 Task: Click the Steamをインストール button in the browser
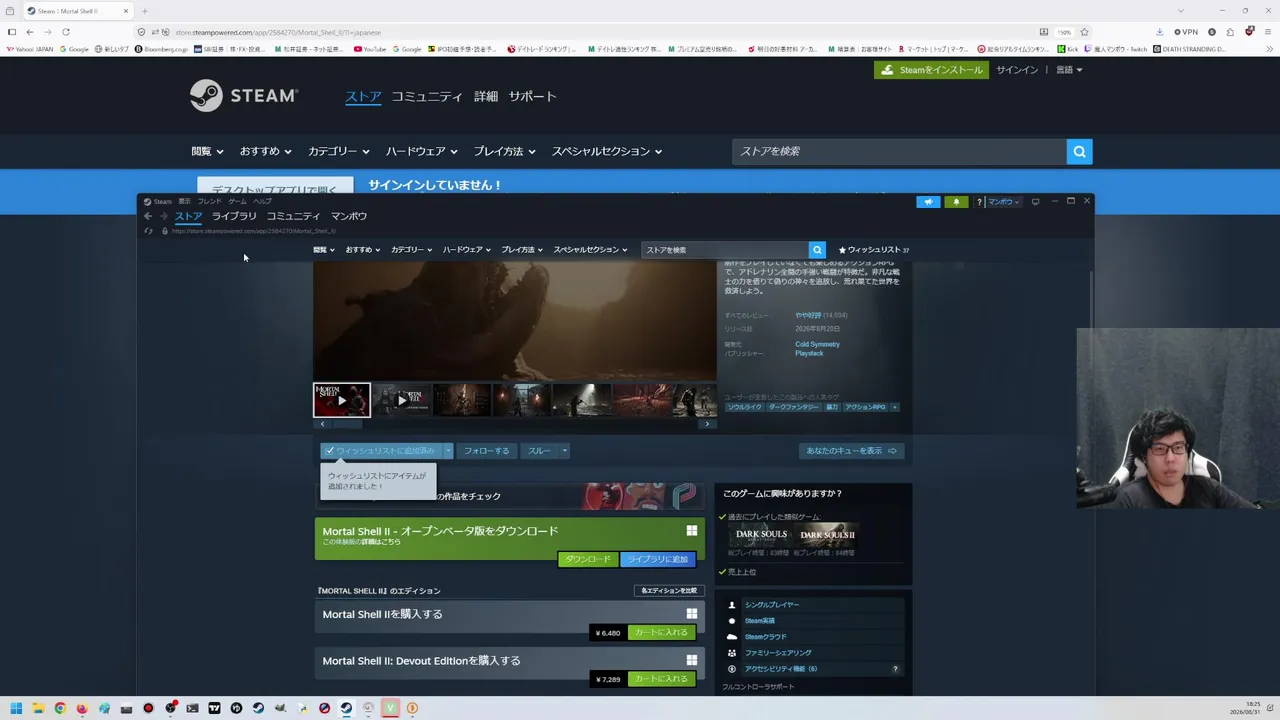pos(931,70)
